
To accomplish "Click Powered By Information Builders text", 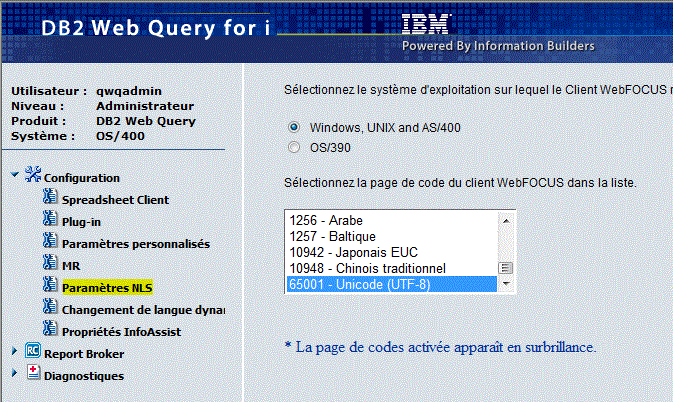I will pyautogui.click(x=498, y=46).
